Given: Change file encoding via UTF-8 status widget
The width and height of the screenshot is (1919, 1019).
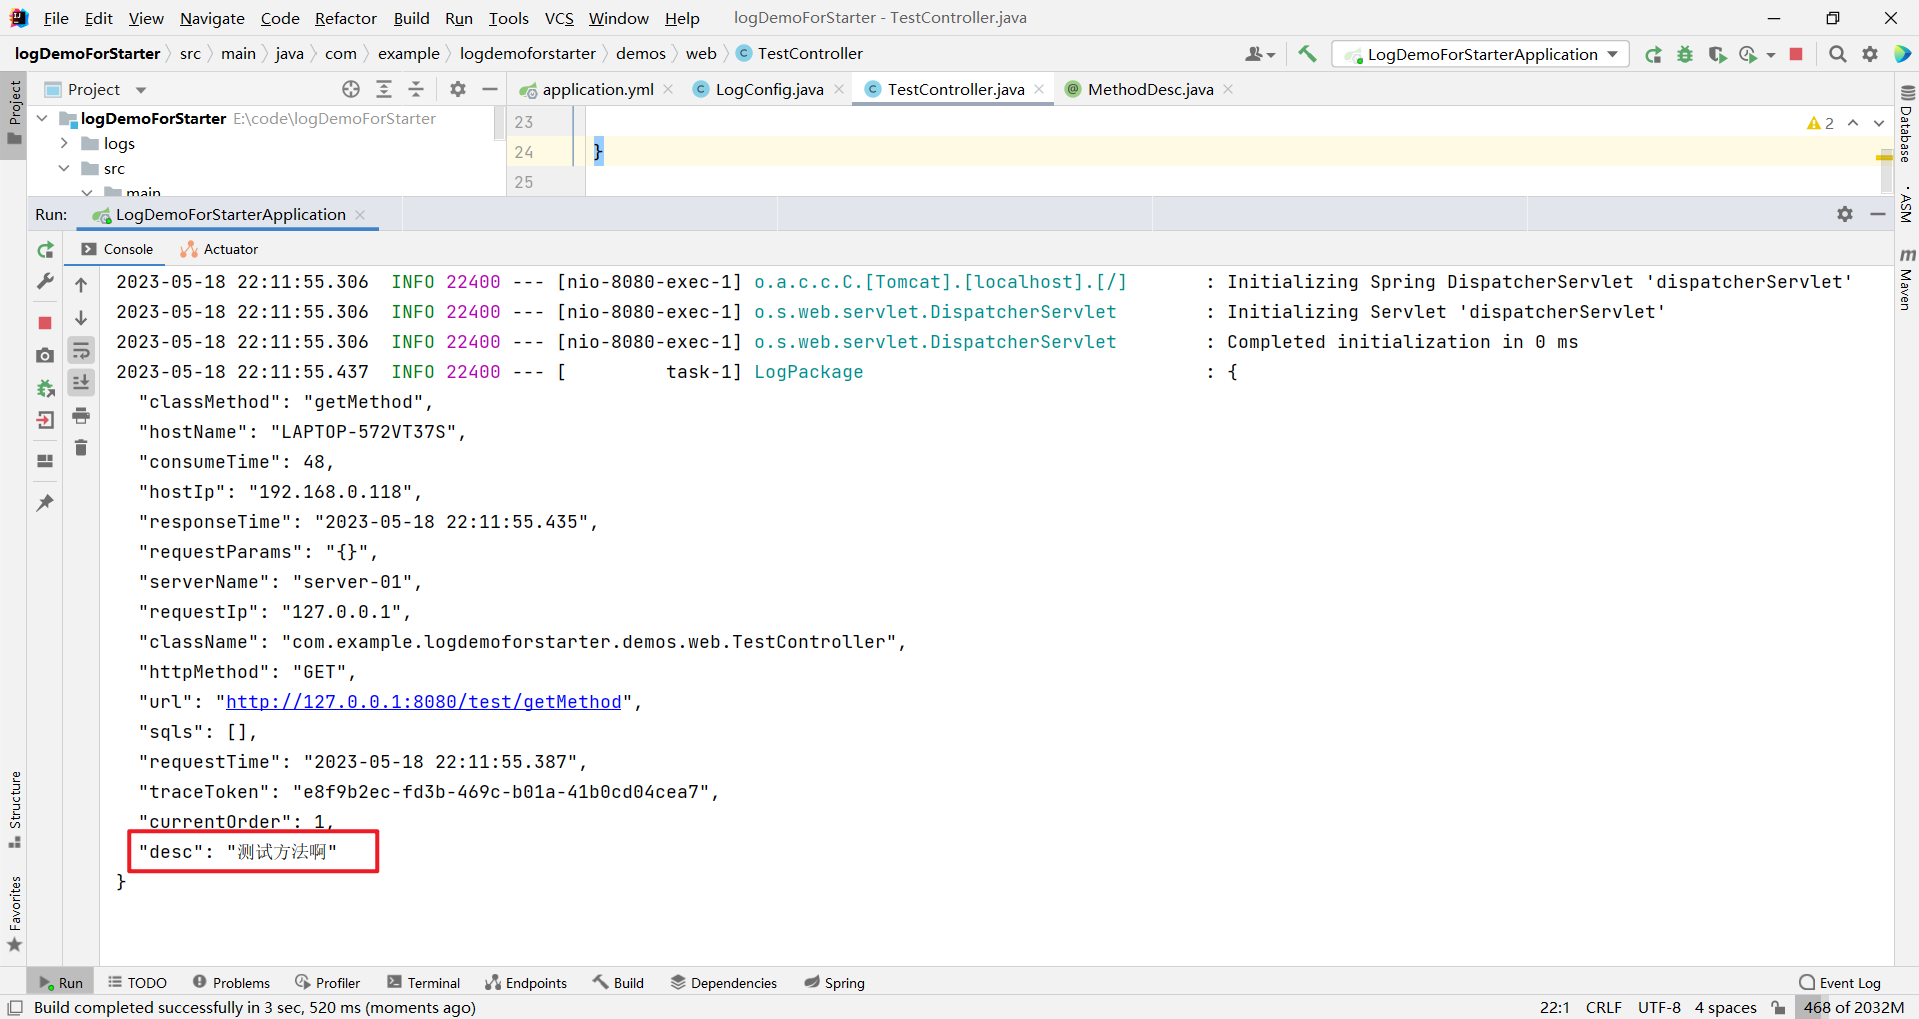Looking at the screenshot, I should 1658,1007.
